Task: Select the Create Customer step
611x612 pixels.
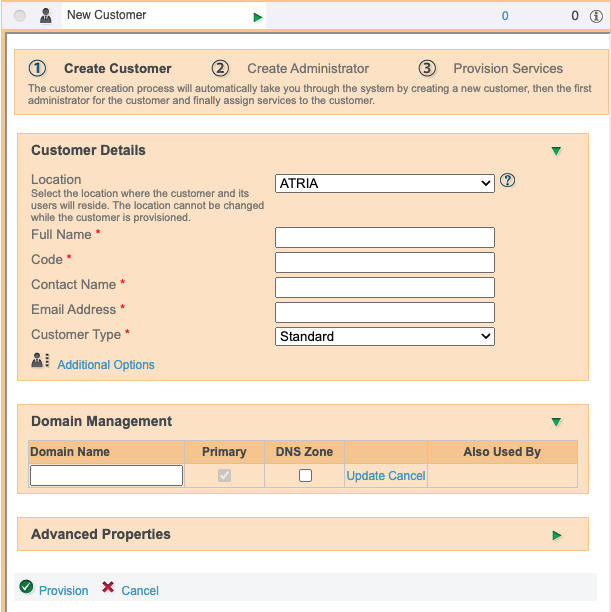Action: pos(118,68)
